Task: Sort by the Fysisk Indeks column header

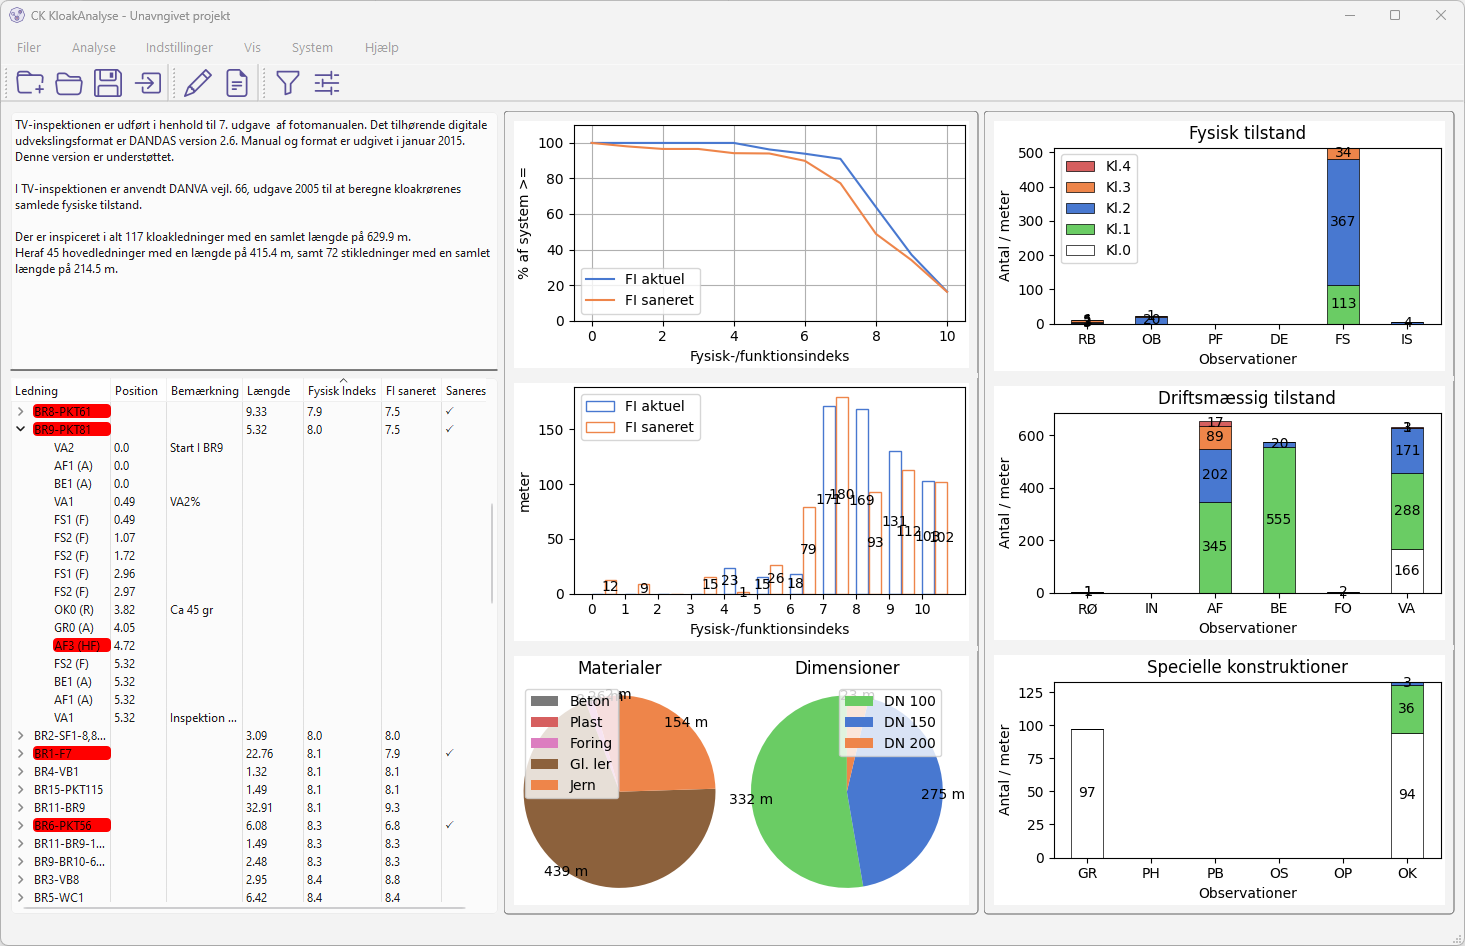Action: 341,391
